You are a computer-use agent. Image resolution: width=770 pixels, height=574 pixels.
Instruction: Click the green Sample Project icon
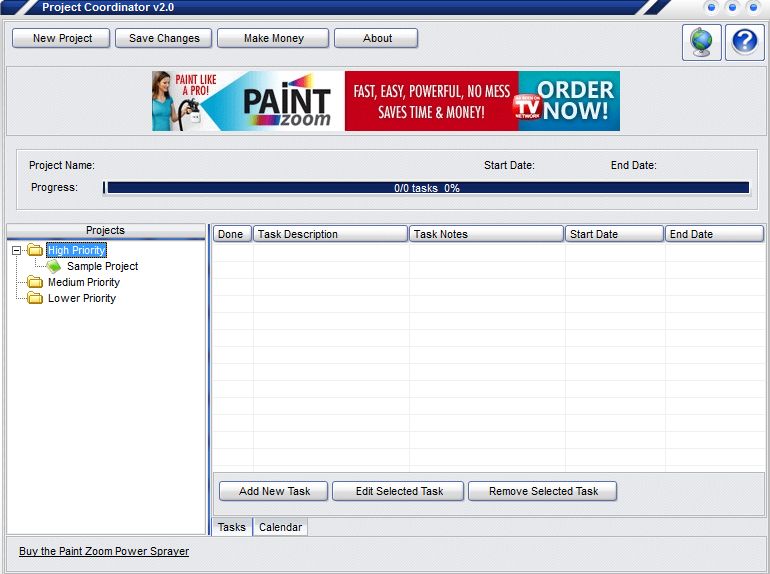click(x=54, y=266)
